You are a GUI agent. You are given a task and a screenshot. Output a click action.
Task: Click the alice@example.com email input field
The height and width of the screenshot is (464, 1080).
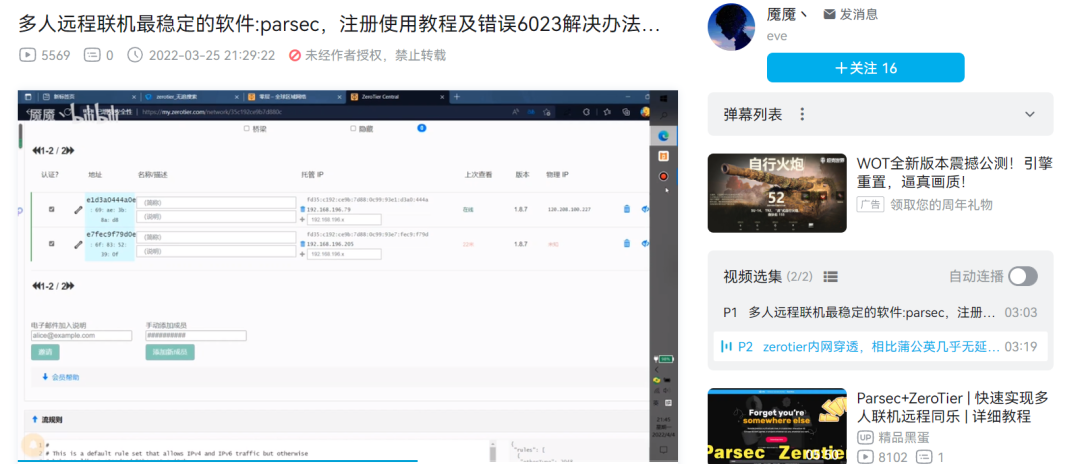[x=81, y=336]
